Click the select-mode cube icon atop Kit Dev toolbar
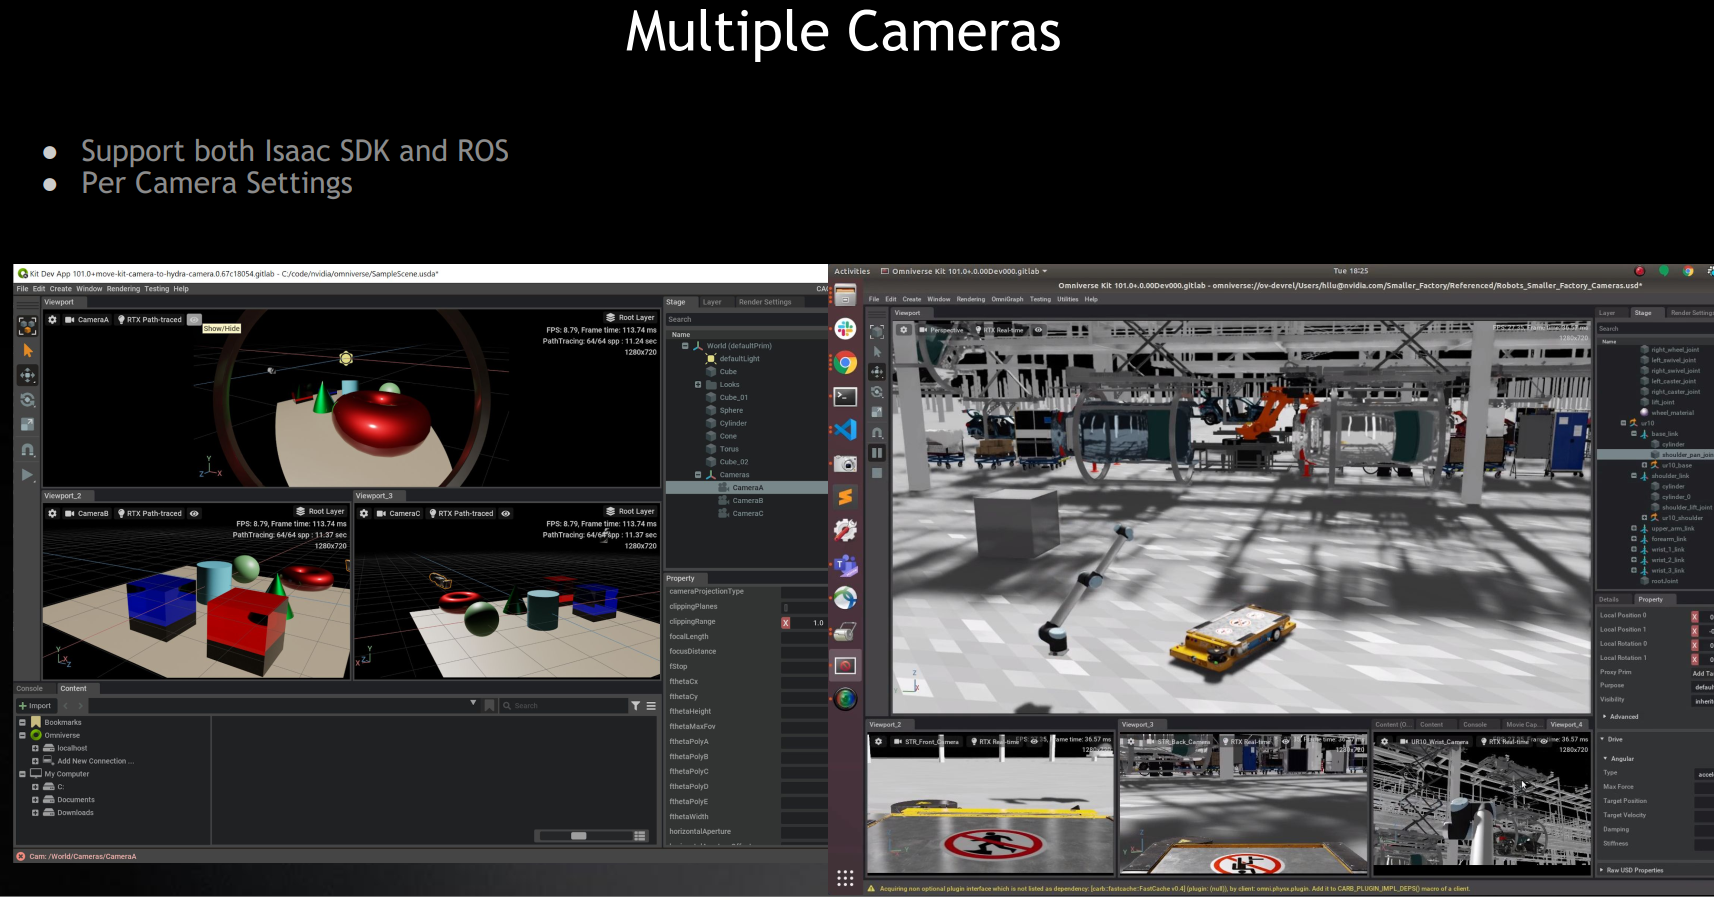1714x897 pixels. click(x=27, y=325)
